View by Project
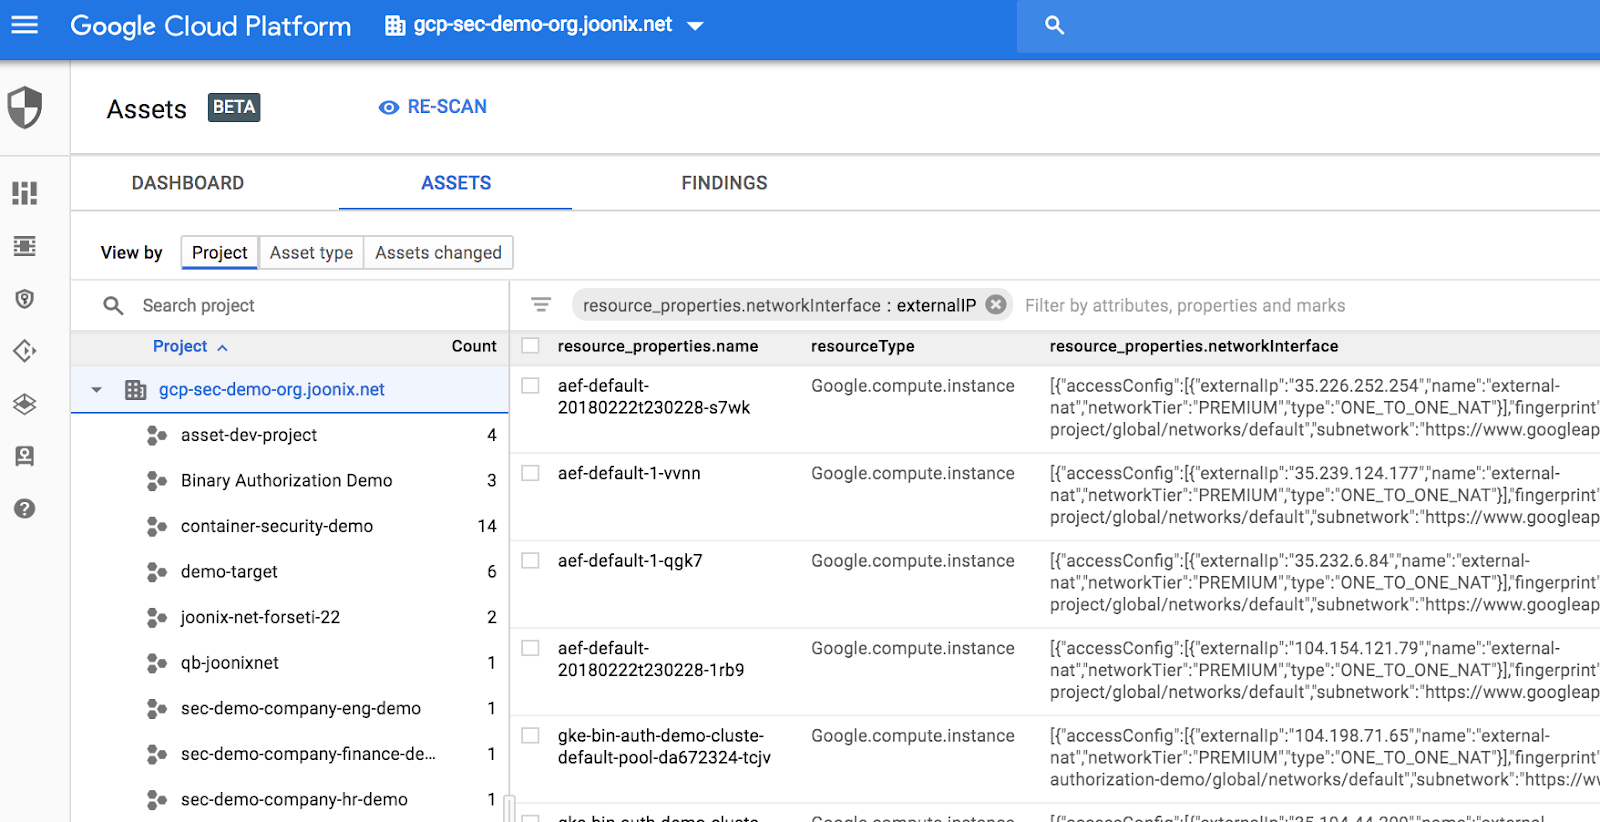1600x822 pixels. [220, 253]
